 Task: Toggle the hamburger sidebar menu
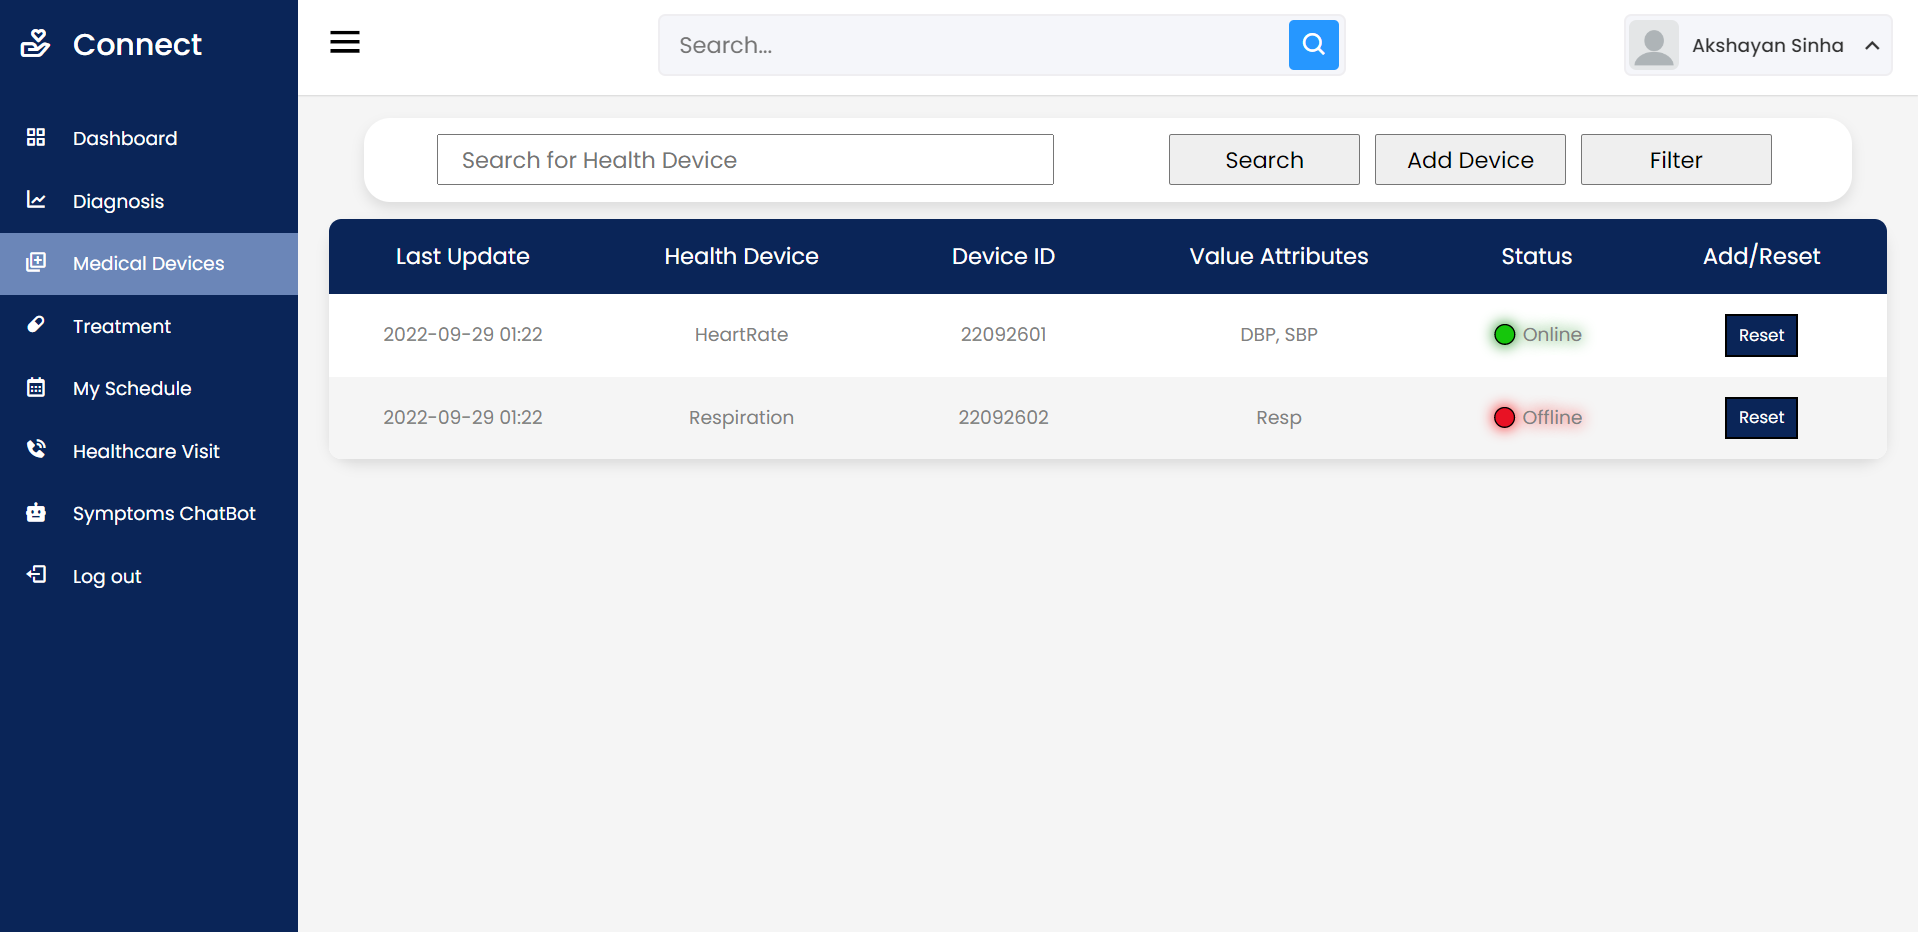(x=345, y=42)
